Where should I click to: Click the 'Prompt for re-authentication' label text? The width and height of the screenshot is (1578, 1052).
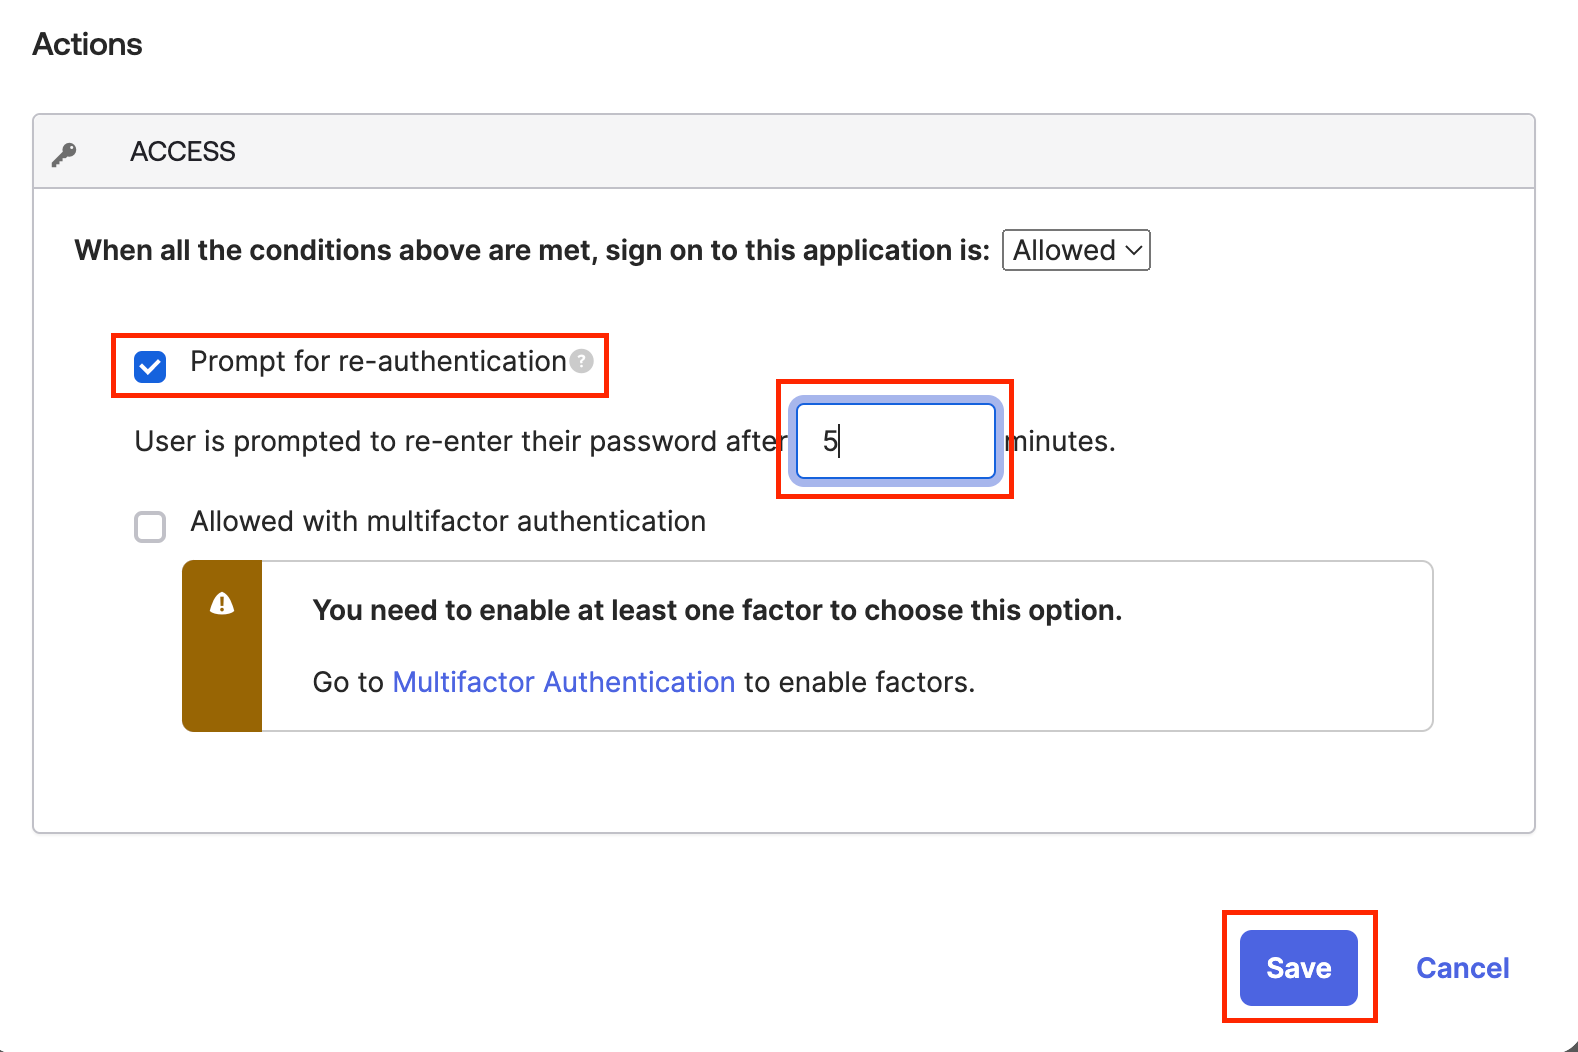click(x=378, y=361)
